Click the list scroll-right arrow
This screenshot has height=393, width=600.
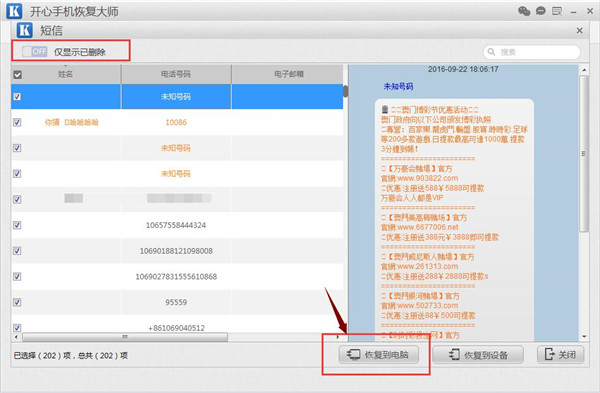(338, 337)
